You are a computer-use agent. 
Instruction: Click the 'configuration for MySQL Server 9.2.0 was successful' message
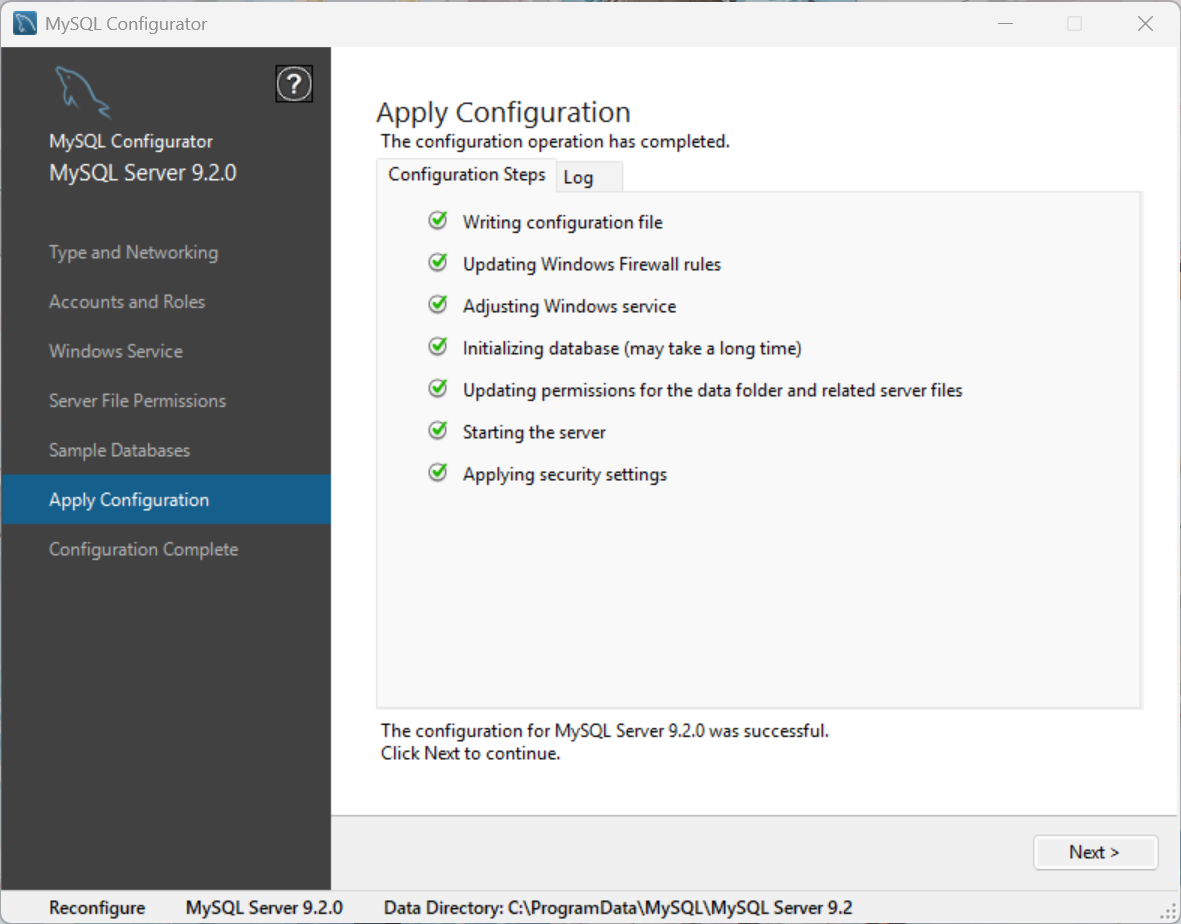pos(604,730)
